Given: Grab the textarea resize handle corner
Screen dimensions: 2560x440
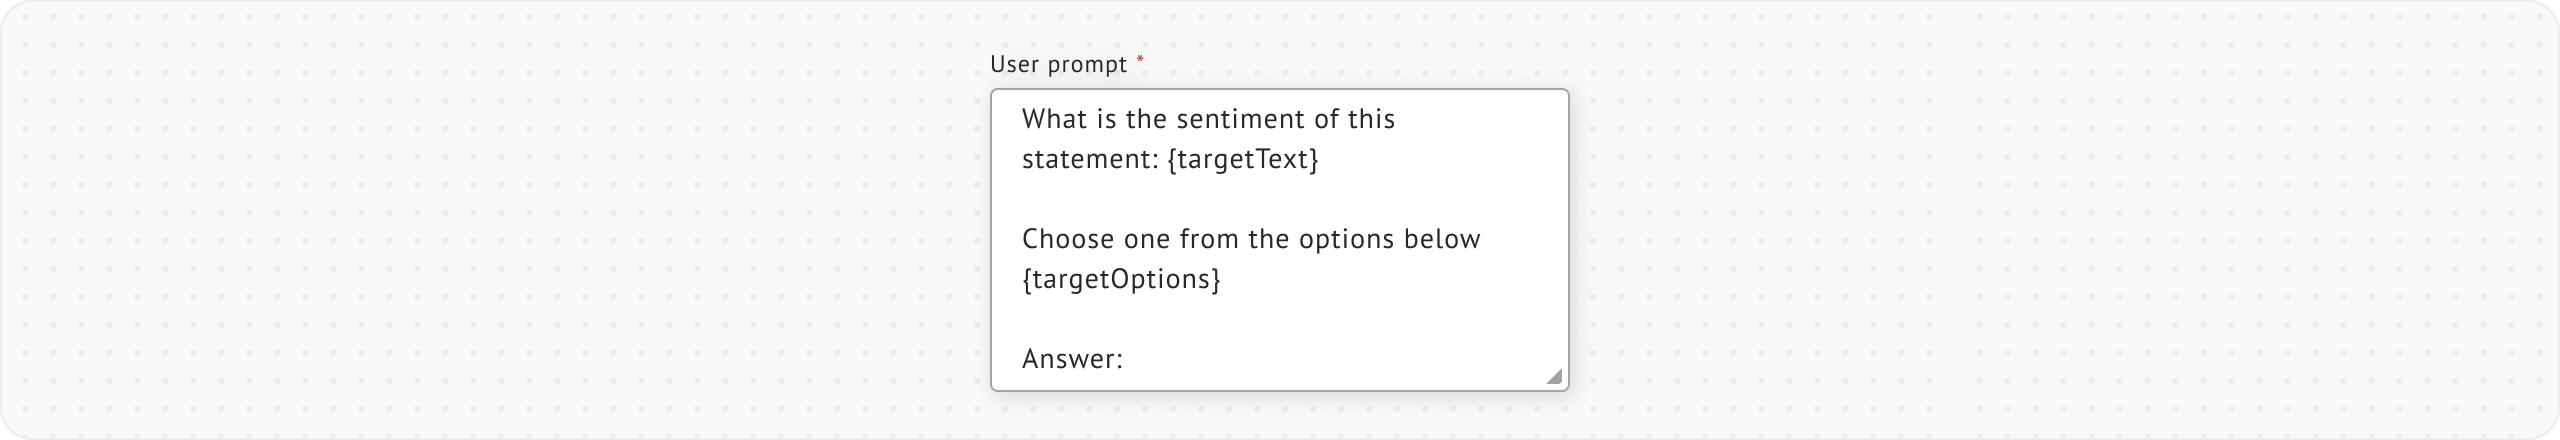Looking at the screenshot, I should click(x=1553, y=376).
